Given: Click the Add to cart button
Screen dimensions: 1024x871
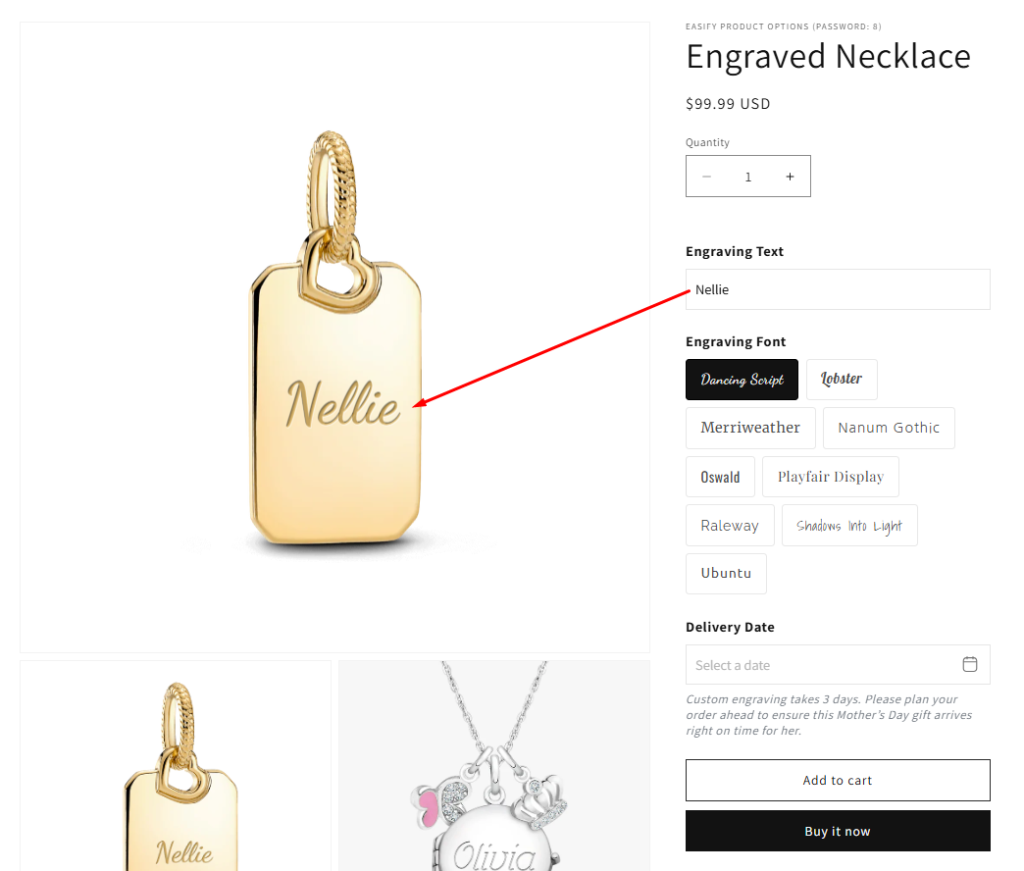Looking at the screenshot, I should click(x=838, y=781).
